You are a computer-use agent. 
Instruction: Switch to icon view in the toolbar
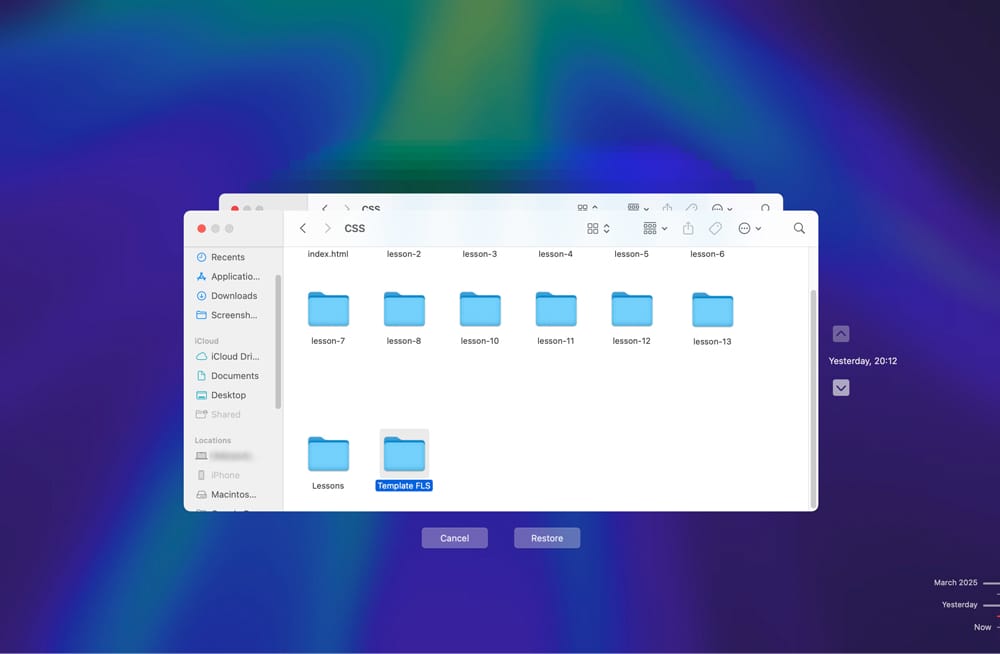coord(593,228)
